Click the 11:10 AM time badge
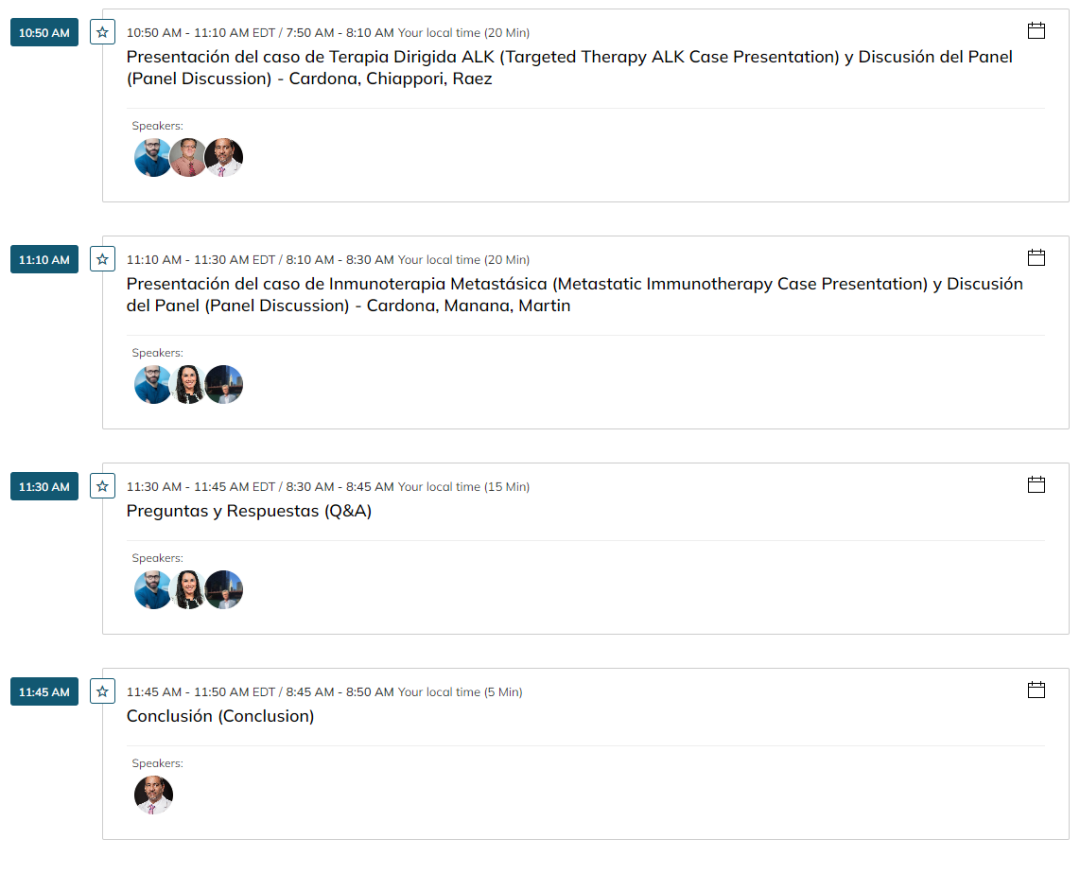Viewport: 1080px width, 874px height. pos(44,260)
